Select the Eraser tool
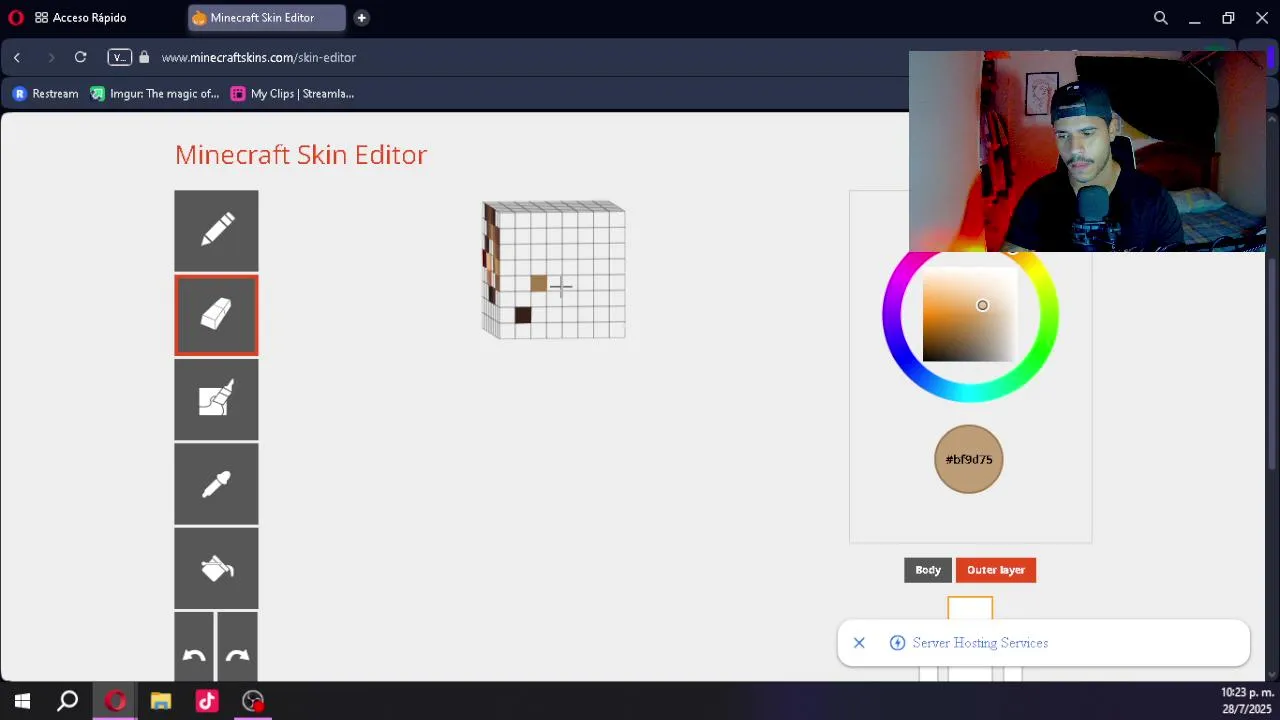Screen dimensions: 1280x720 216,315
